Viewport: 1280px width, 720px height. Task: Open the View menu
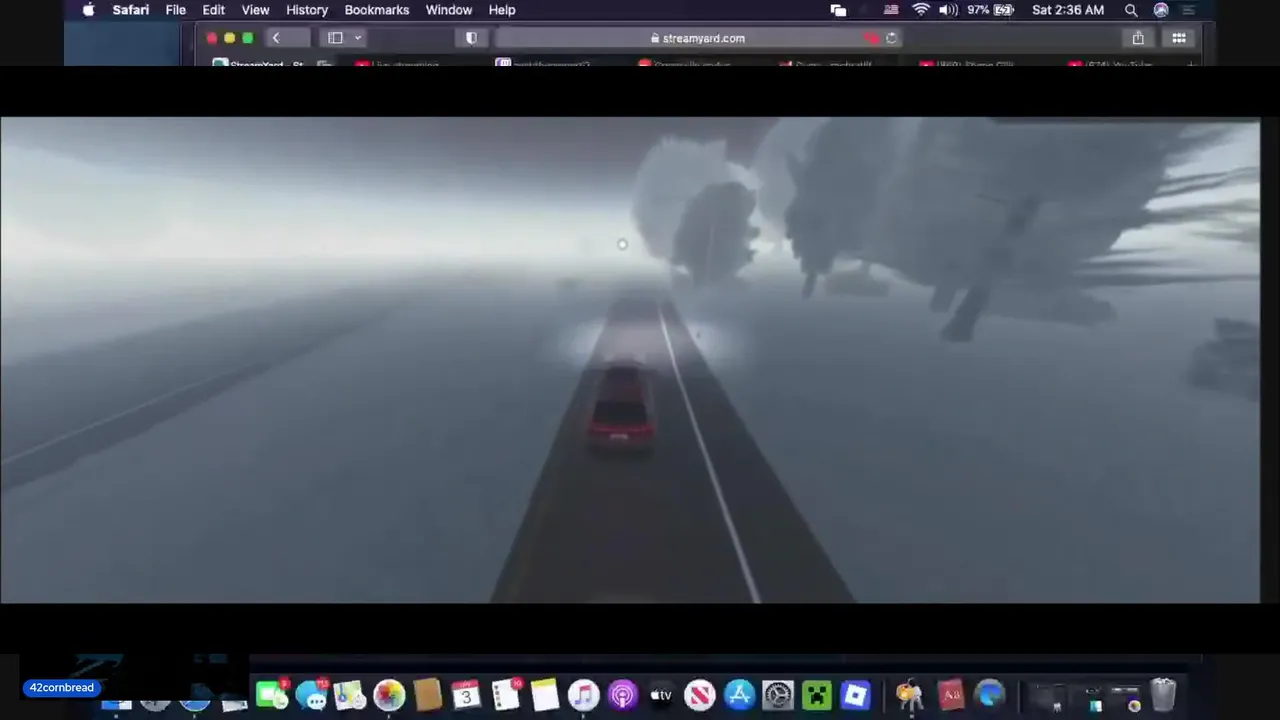pos(255,10)
